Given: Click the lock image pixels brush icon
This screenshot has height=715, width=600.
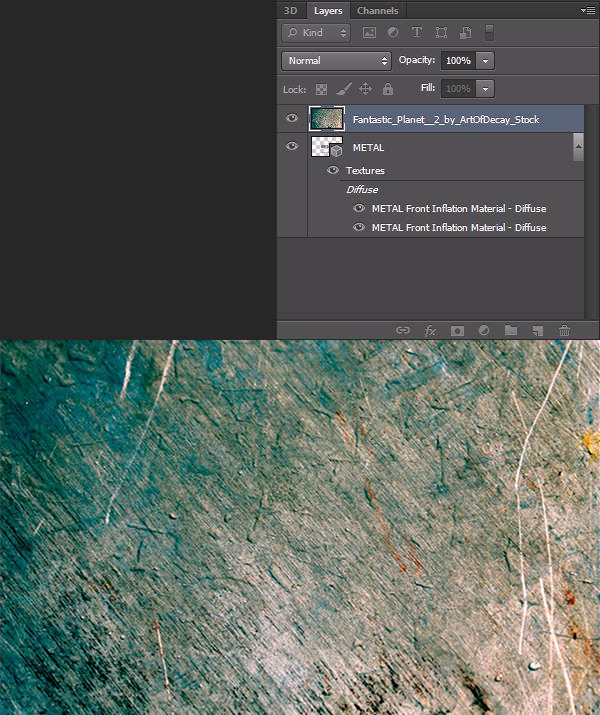Looking at the screenshot, I should pyautogui.click(x=344, y=89).
